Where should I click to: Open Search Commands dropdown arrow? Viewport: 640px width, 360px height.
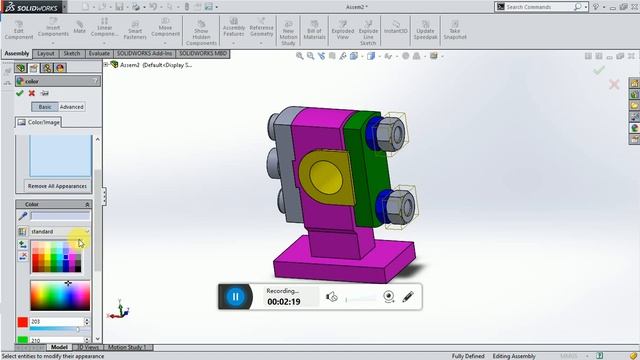[x=586, y=7]
